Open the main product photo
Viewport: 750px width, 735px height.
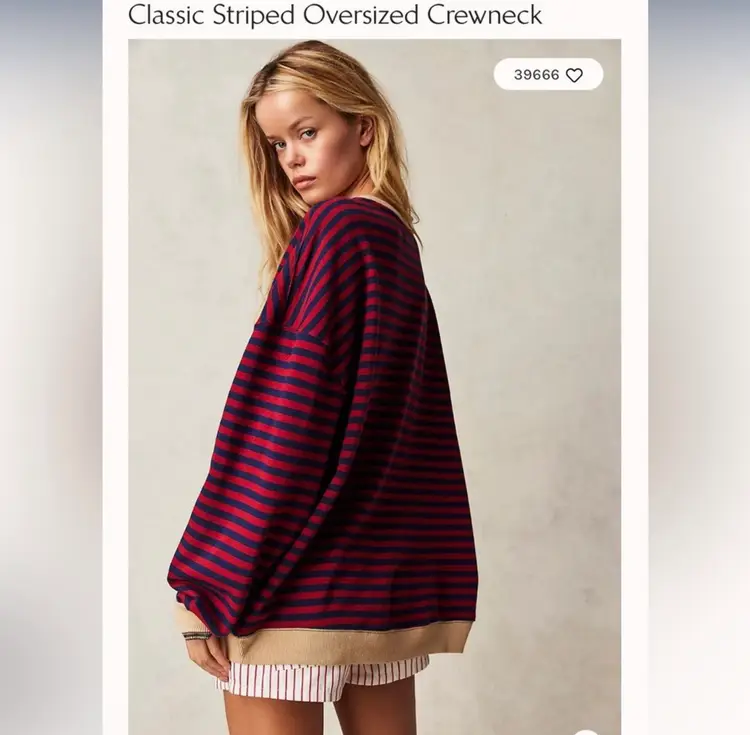point(375,387)
